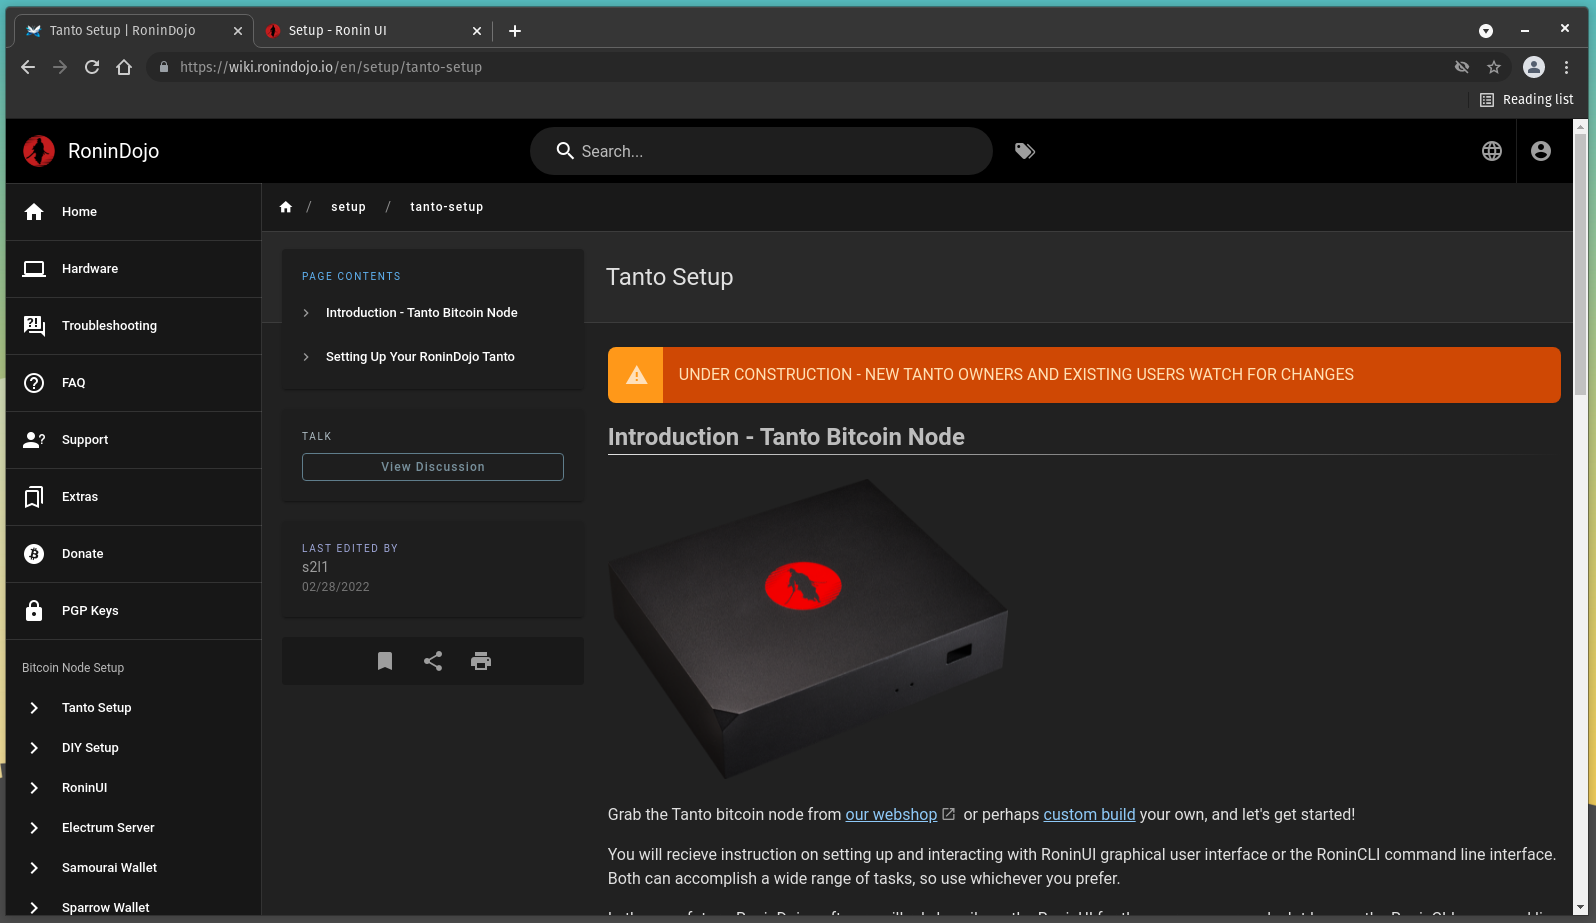Jump to Introduction - Tanto Bitcoin Node section
Viewport: 1596px width, 923px height.
421,313
